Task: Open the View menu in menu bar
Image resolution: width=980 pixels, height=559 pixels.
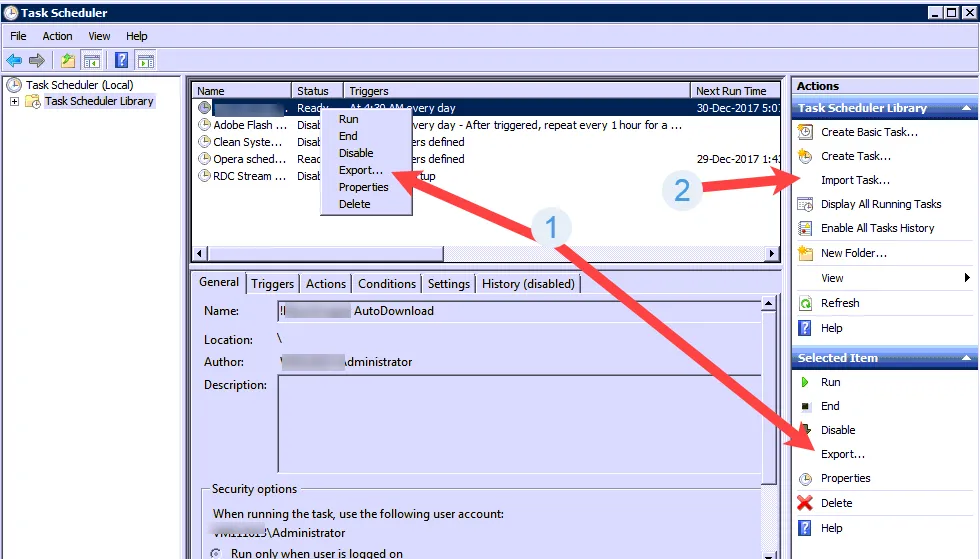Action: (99, 36)
